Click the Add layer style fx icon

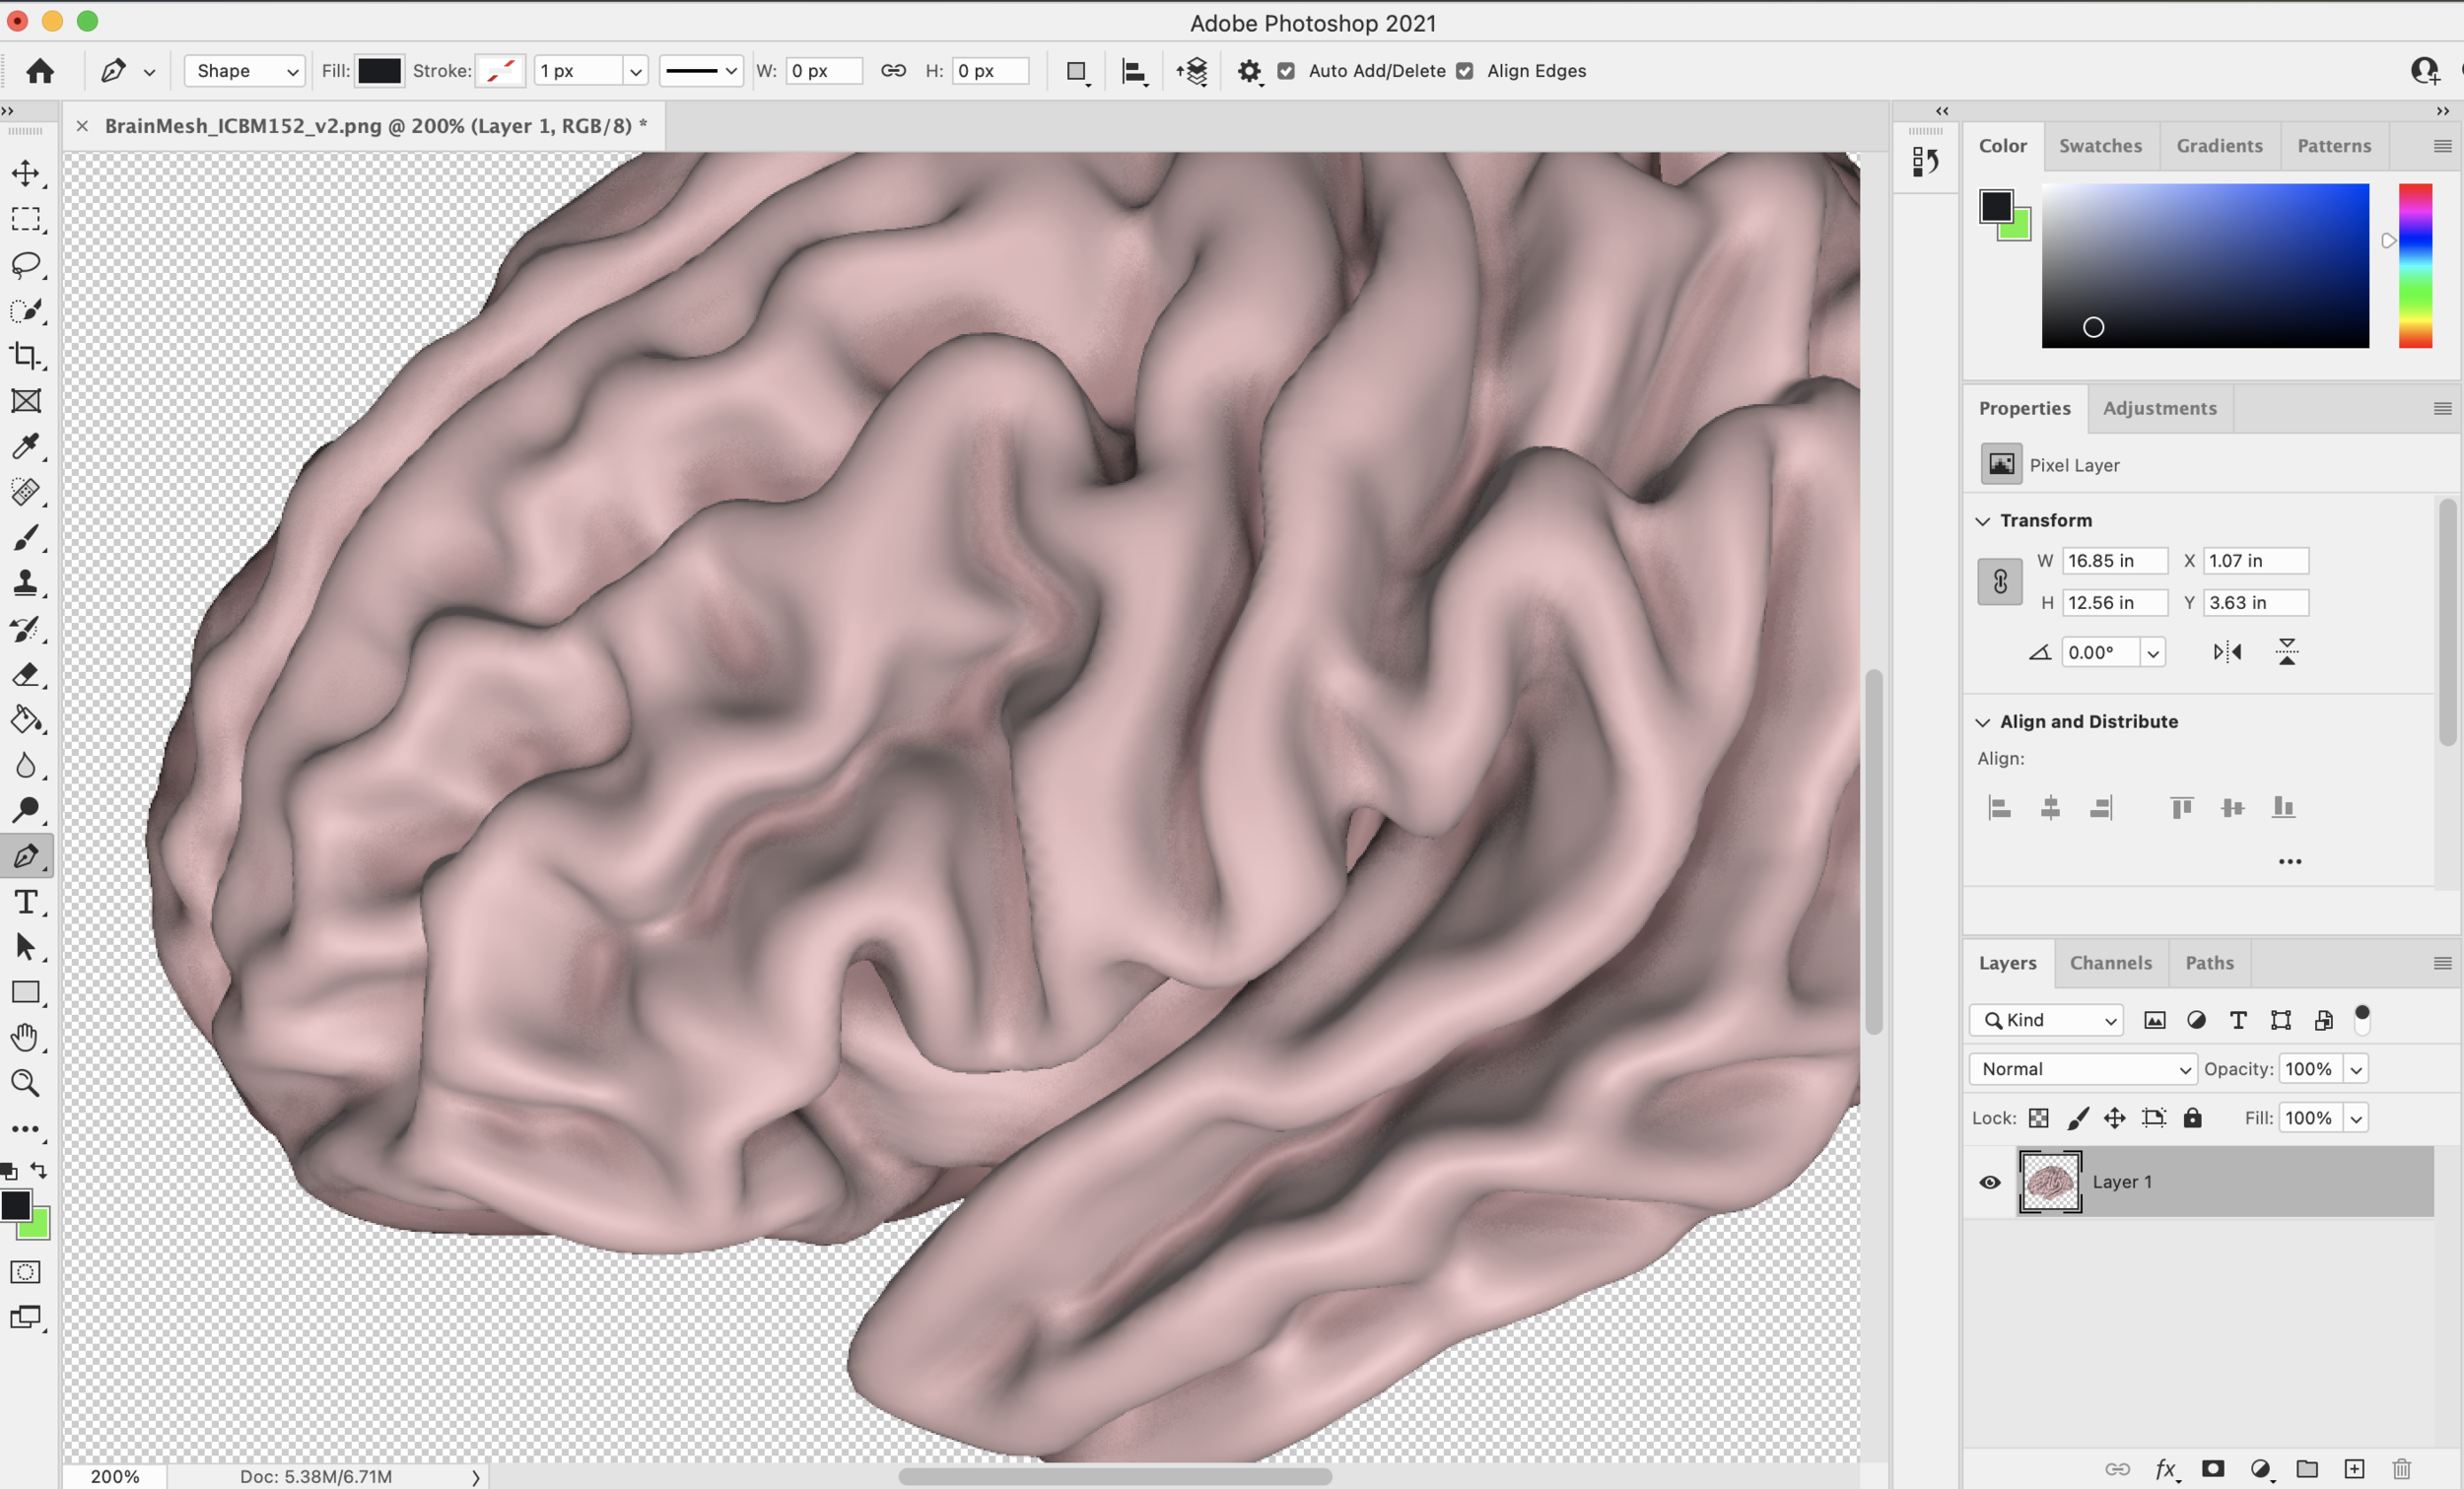[2166, 1469]
